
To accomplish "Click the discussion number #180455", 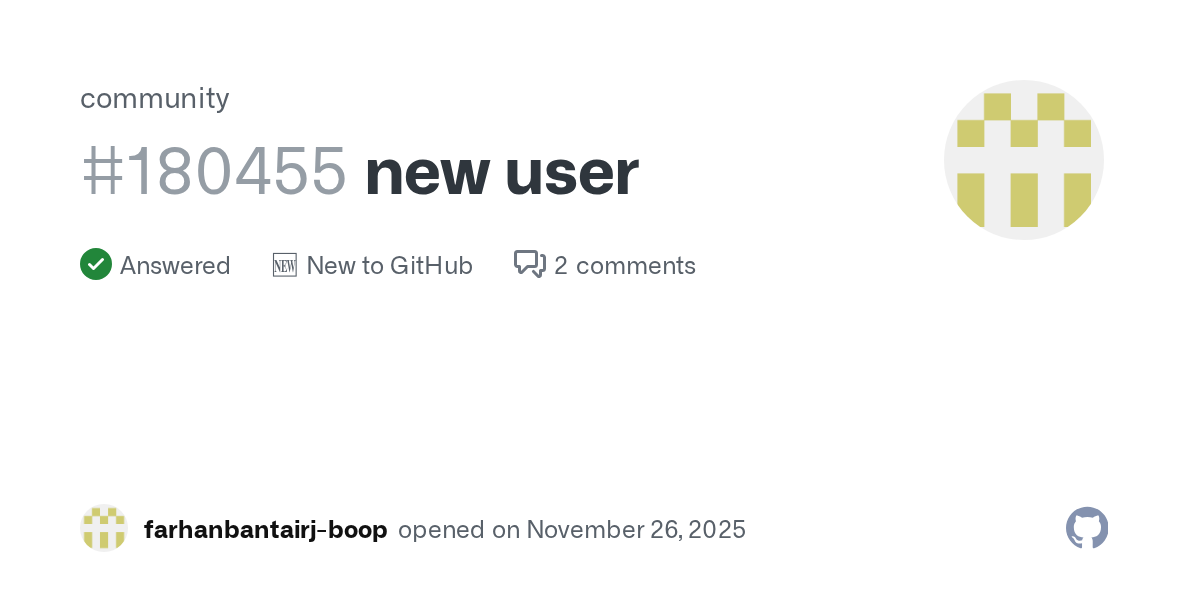I will [x=214, y=172].
